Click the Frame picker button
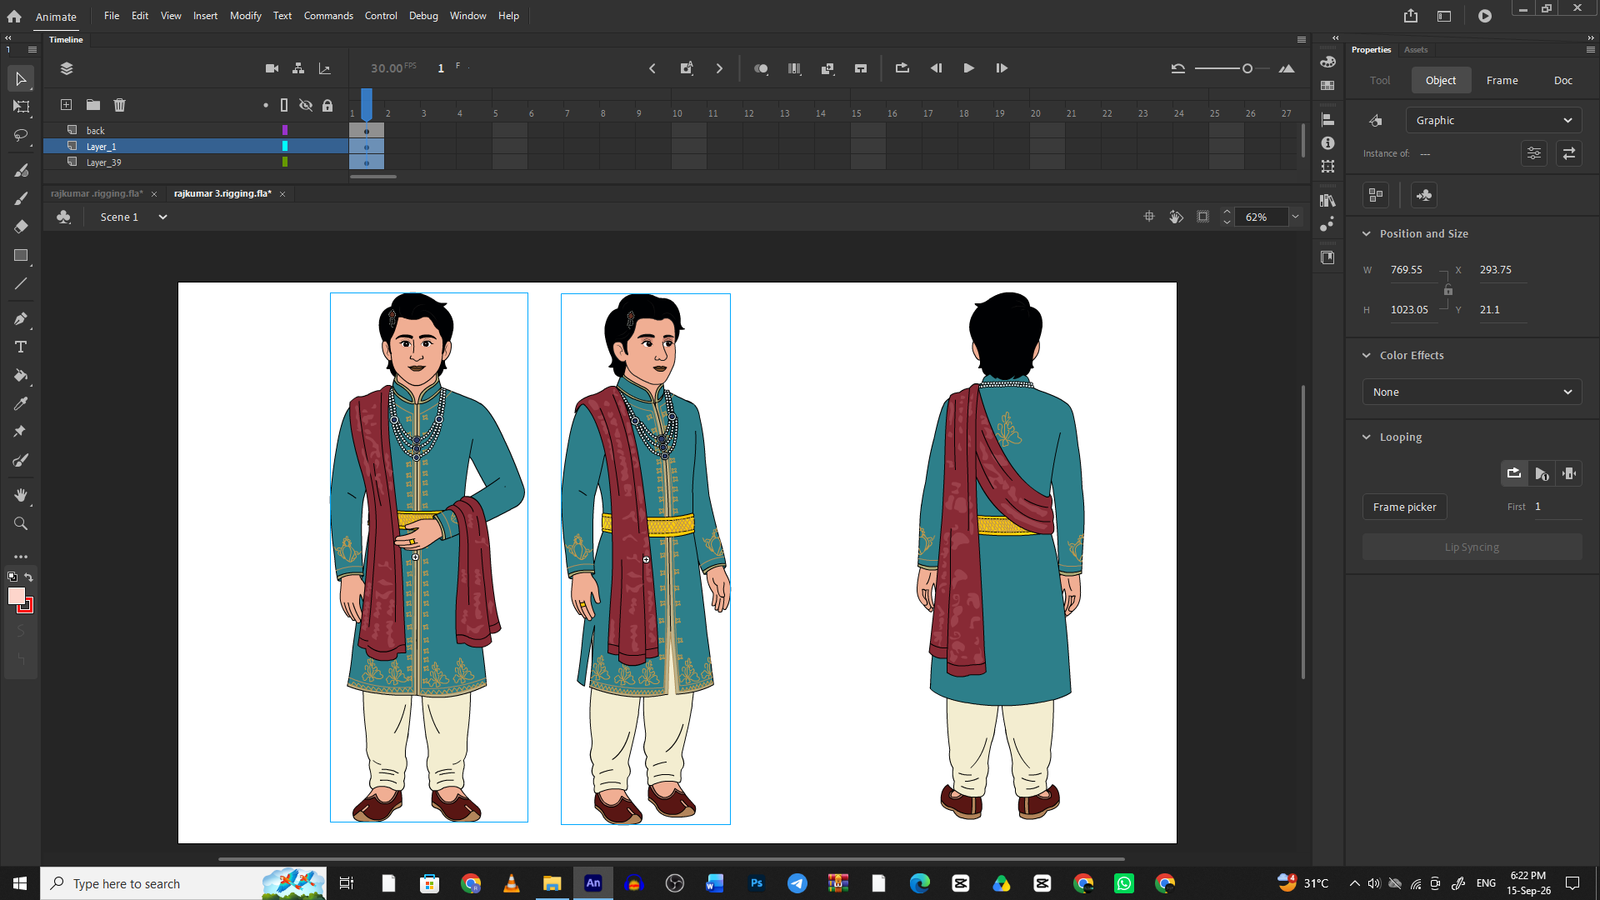Image resolution: width=1600 pixels, height=900 pixels. tap(1404, 507)
